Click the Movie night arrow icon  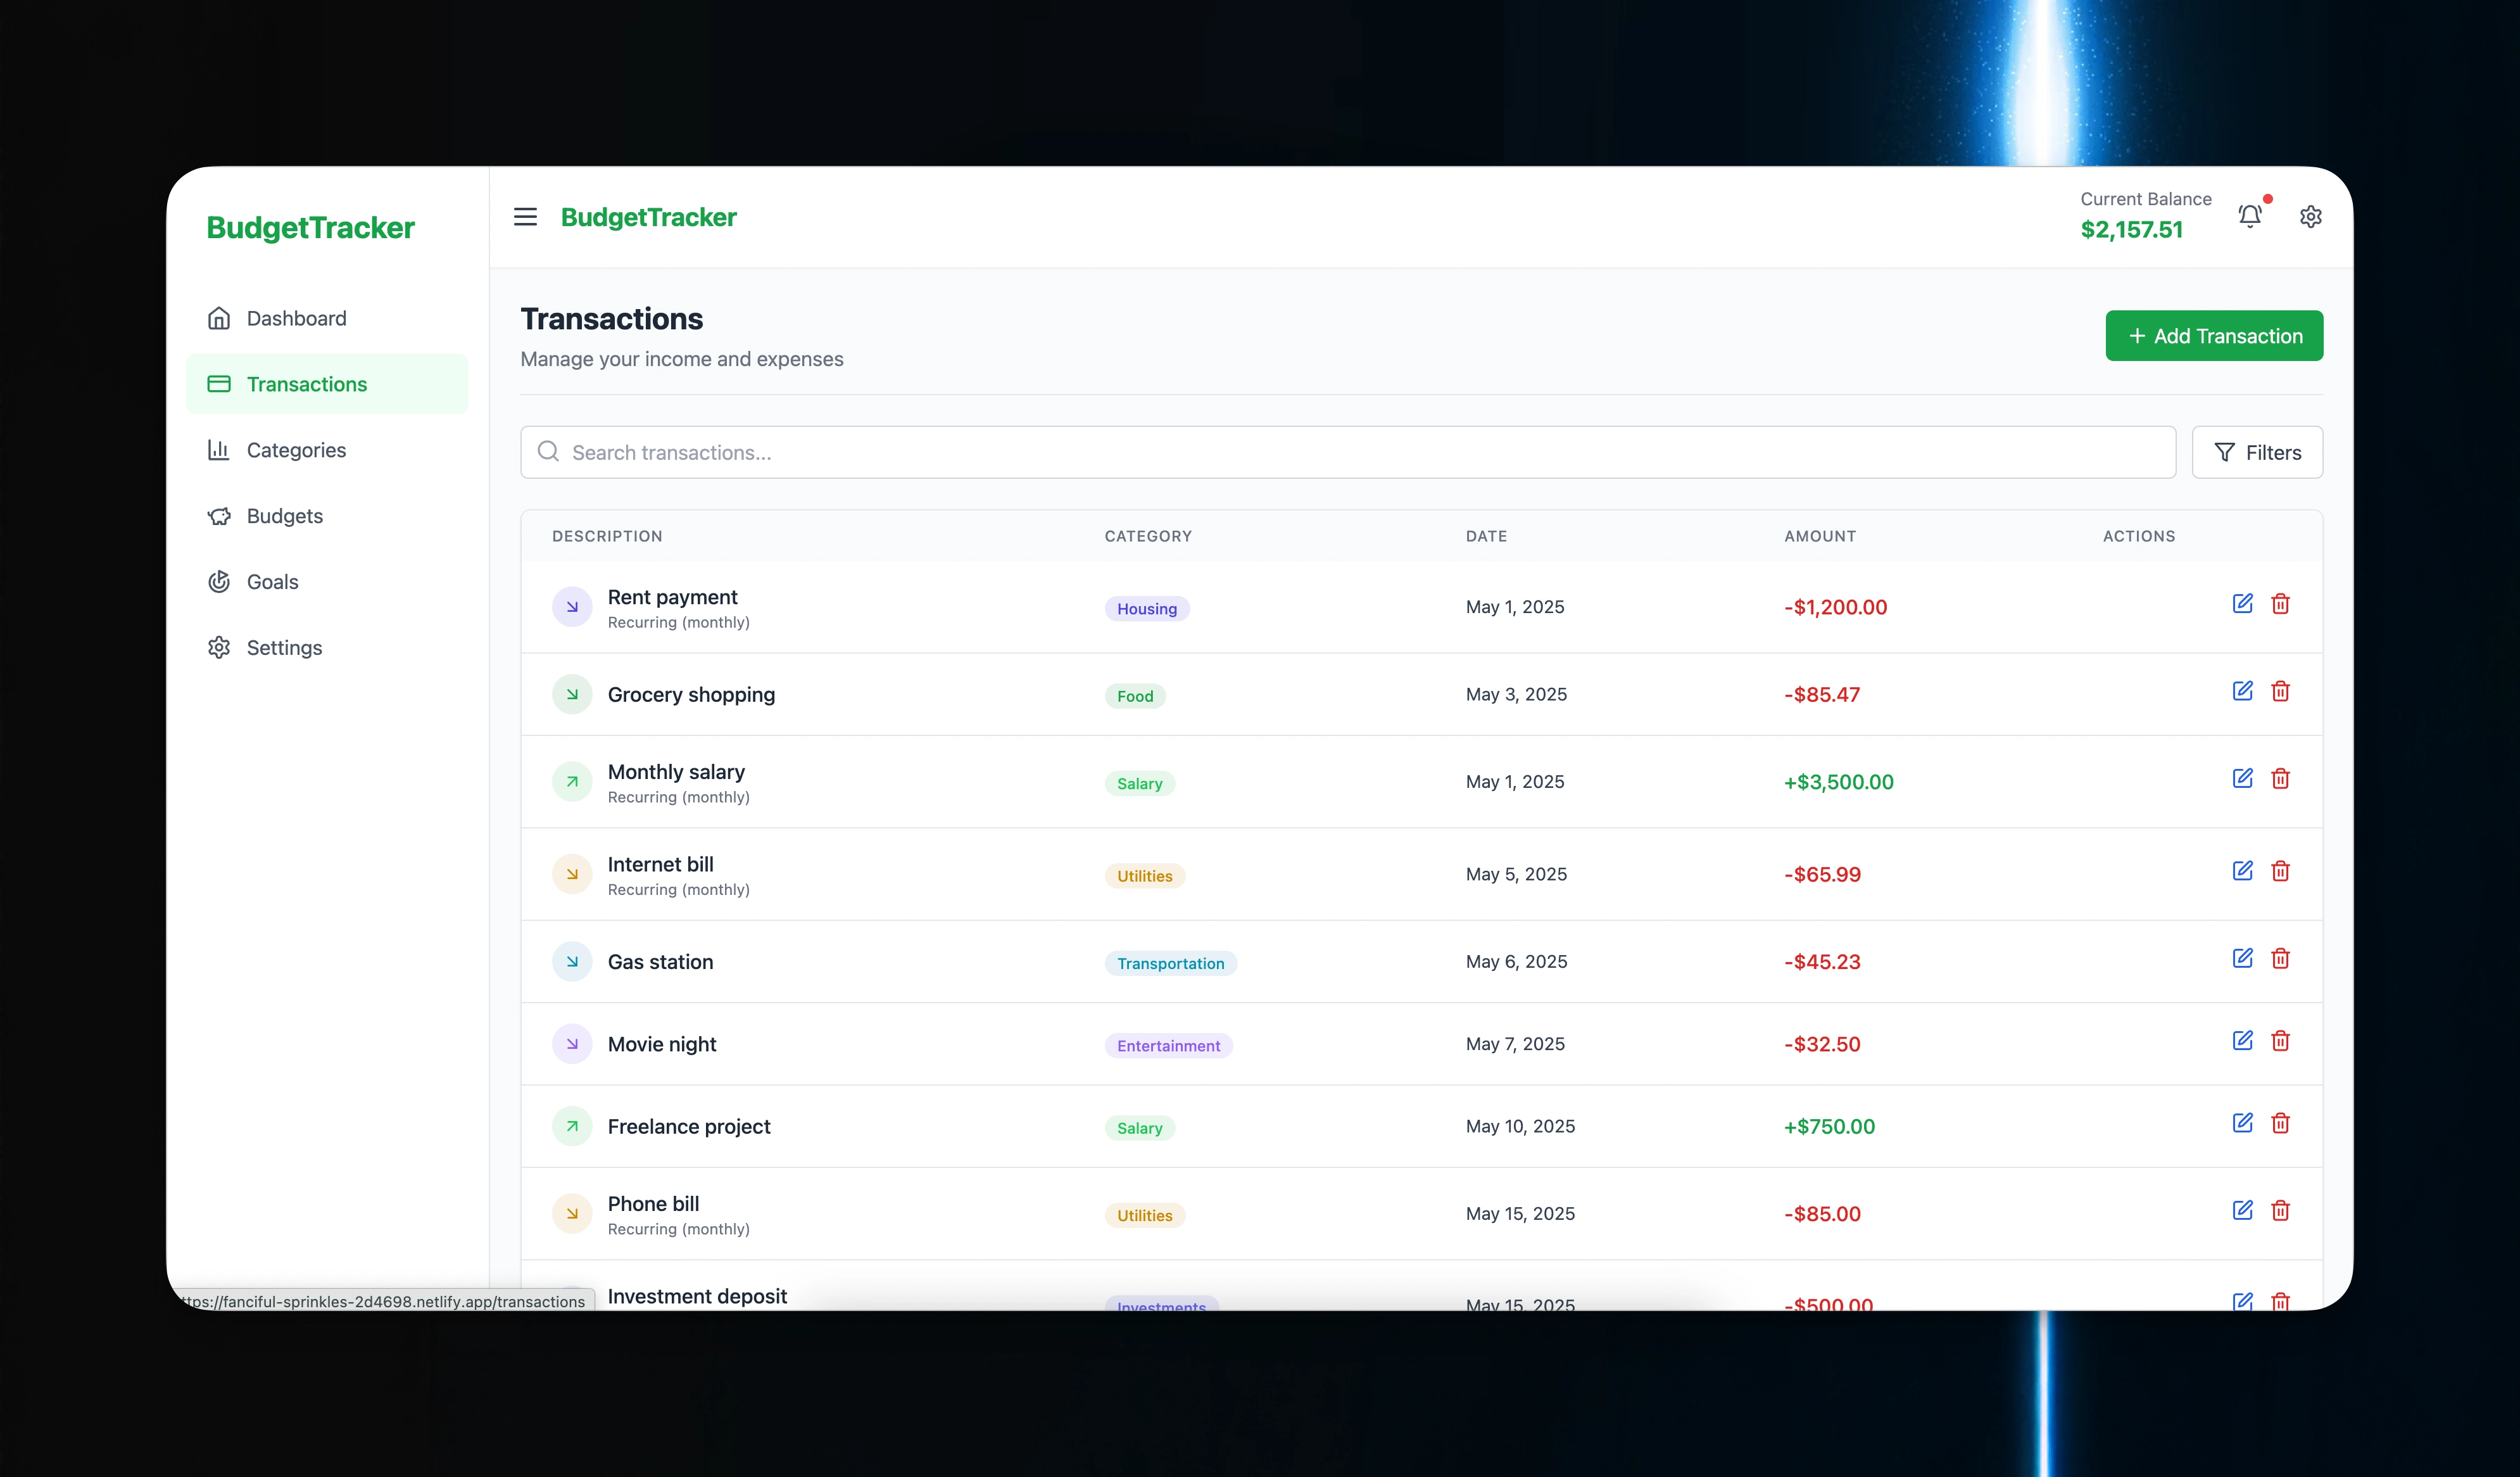coord(572,1044)
